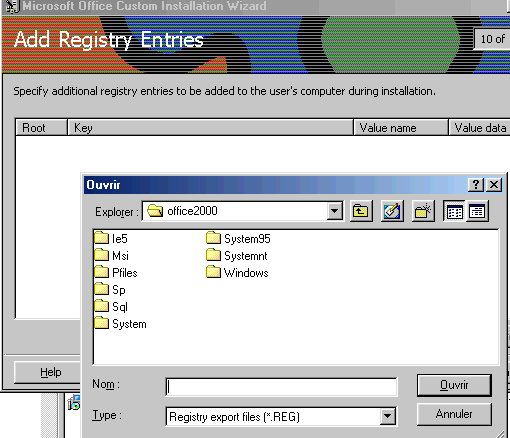Click the office2000 folder icon in Explorer box
Screen dimensions: 510x438
pyautogui.click(x=155, y=211)
